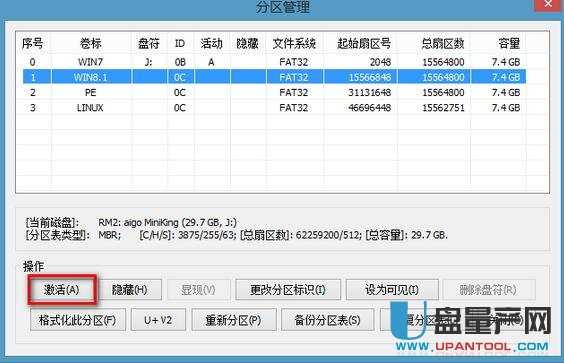Select the LINUX partition row
The height and width of the screenshot is (363, 564).
[274, 108]
